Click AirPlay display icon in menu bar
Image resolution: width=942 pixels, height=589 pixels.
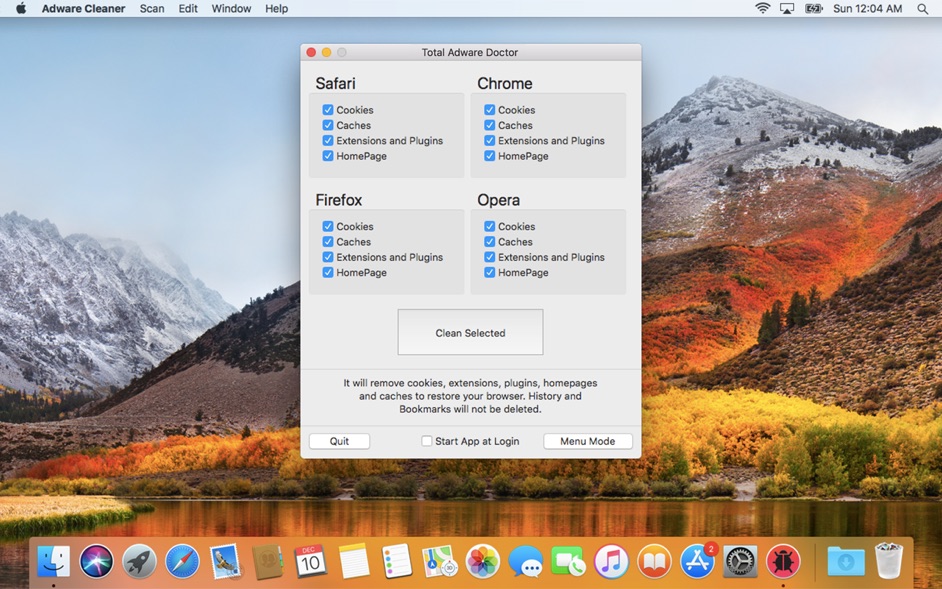click(787, 8)
